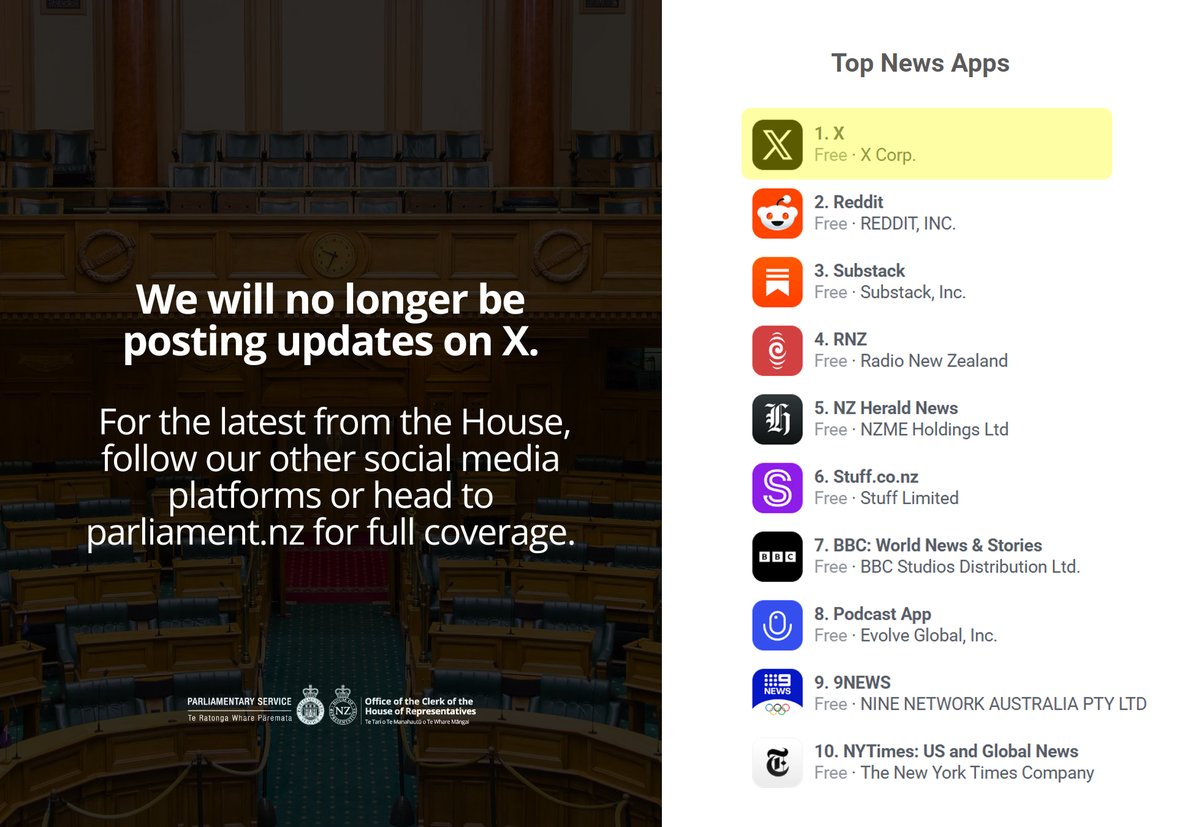
Task: Click the 'For the latest from the House' paragraph
Action: click(x=331, y=477)
